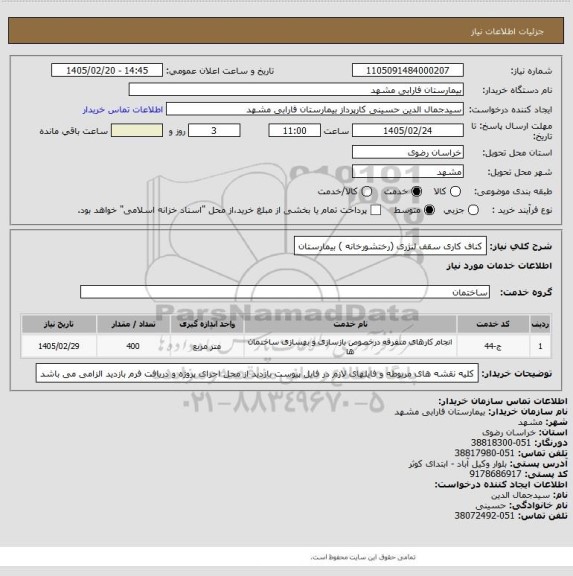
Task: Click the deadline date field 1405/02/24
Action: point(408,131)
